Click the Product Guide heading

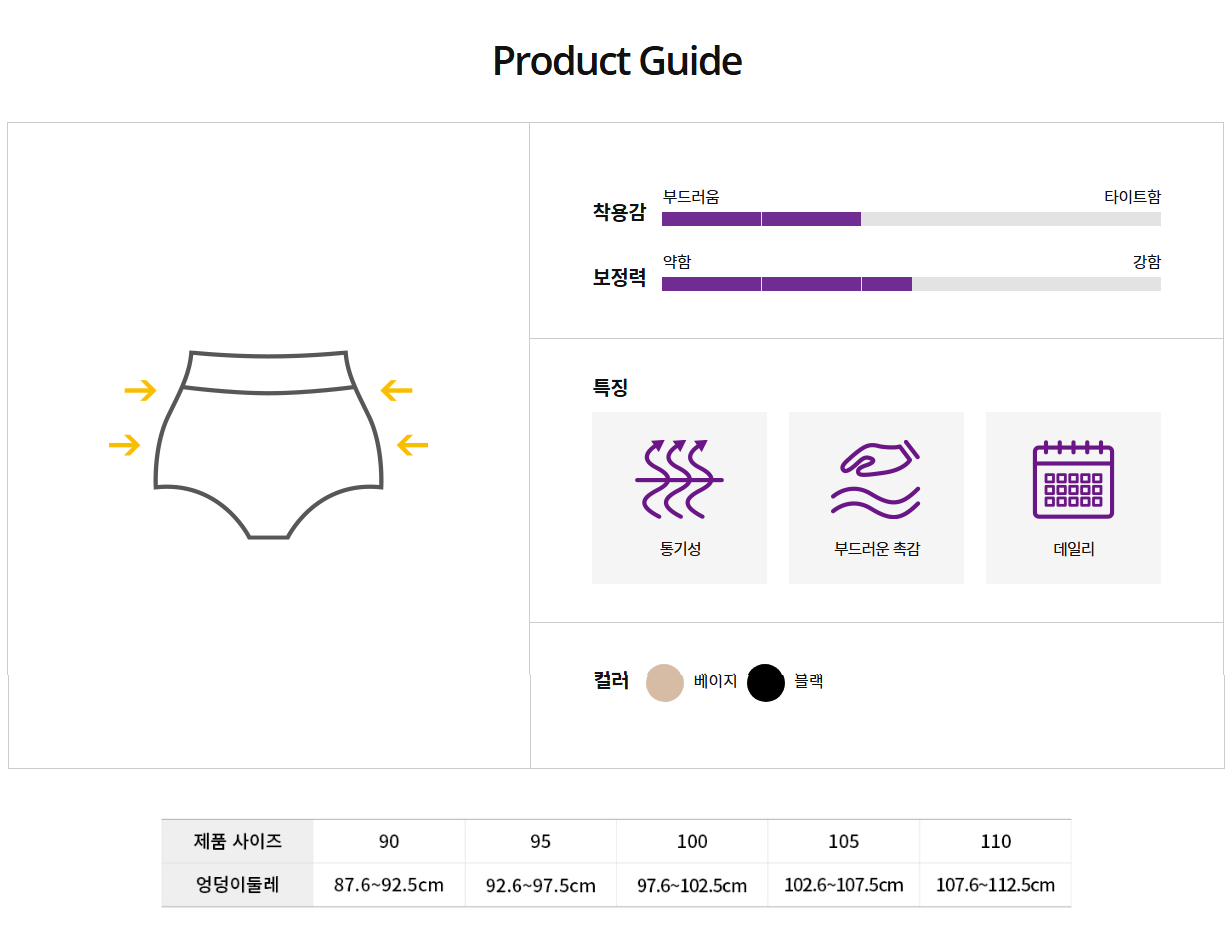tap(617, 61)
